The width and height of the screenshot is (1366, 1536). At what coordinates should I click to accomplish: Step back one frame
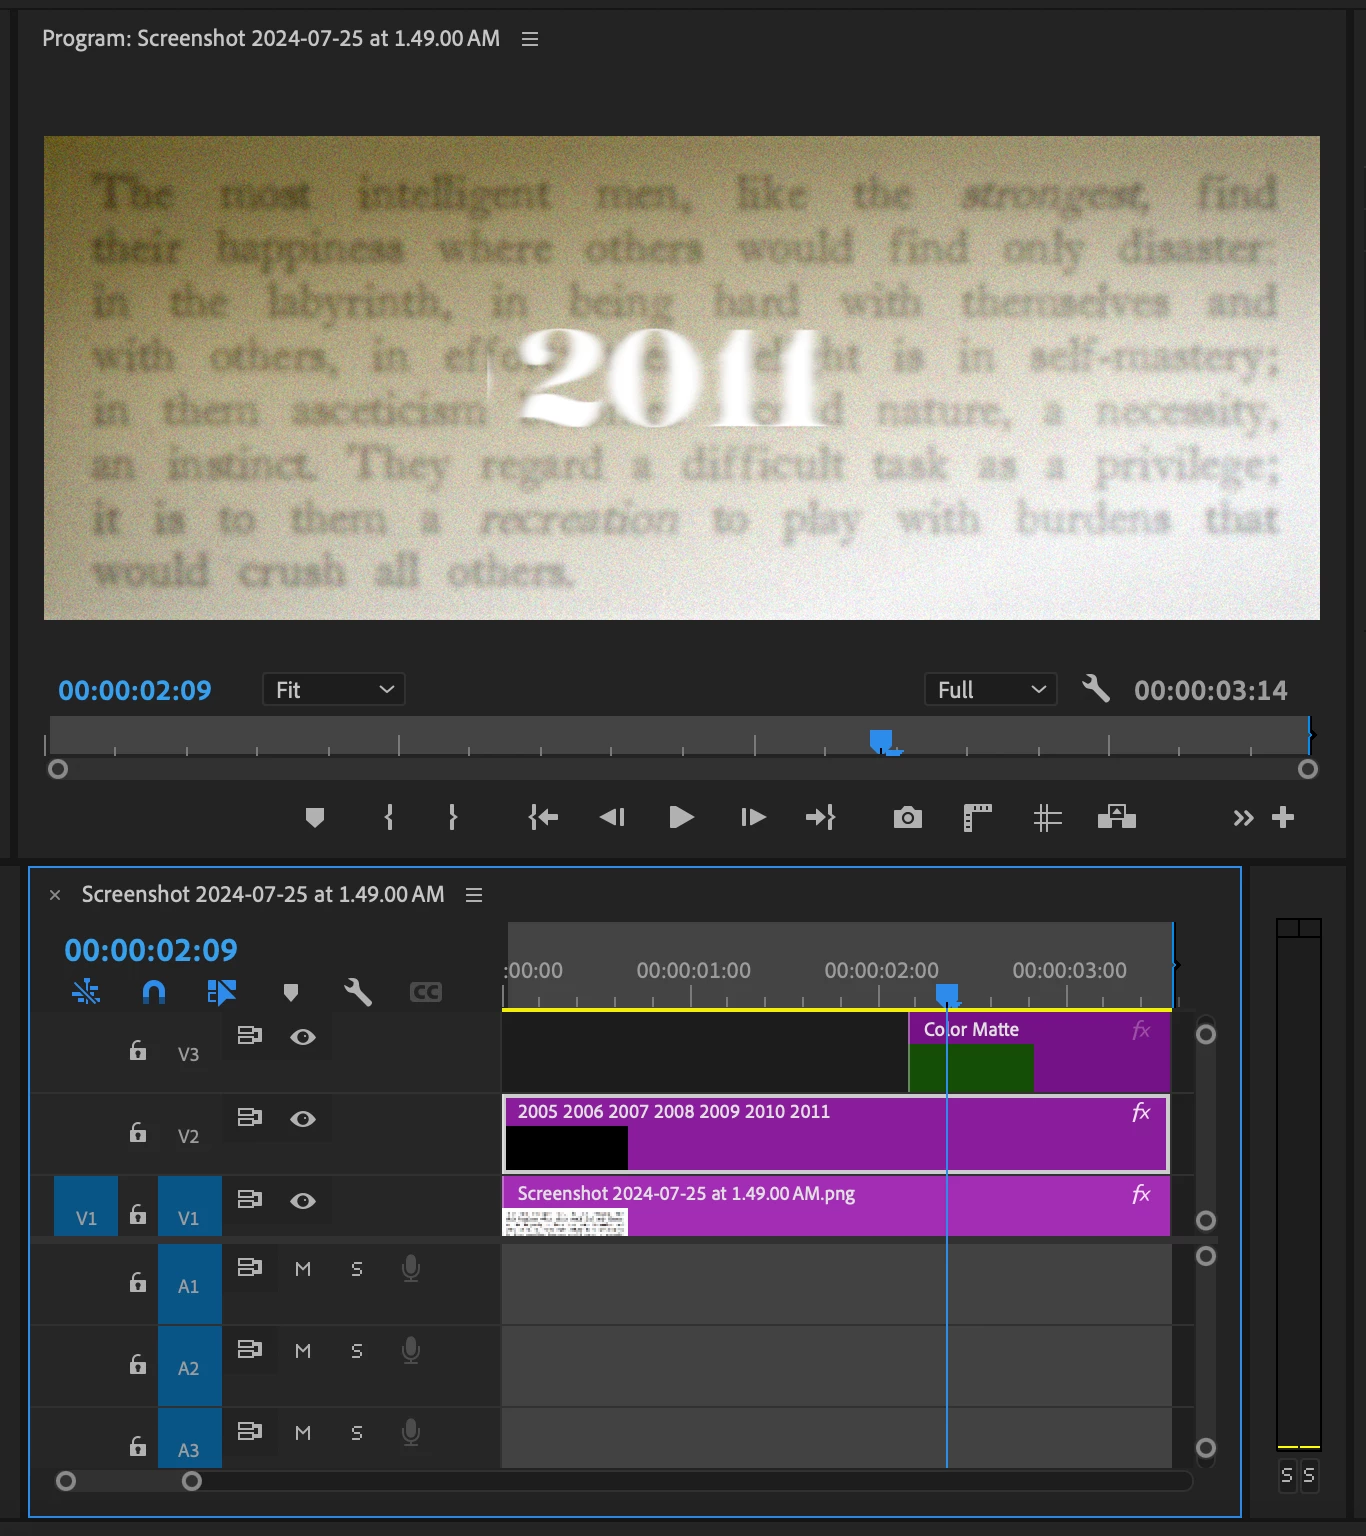(x=612, y=818)
